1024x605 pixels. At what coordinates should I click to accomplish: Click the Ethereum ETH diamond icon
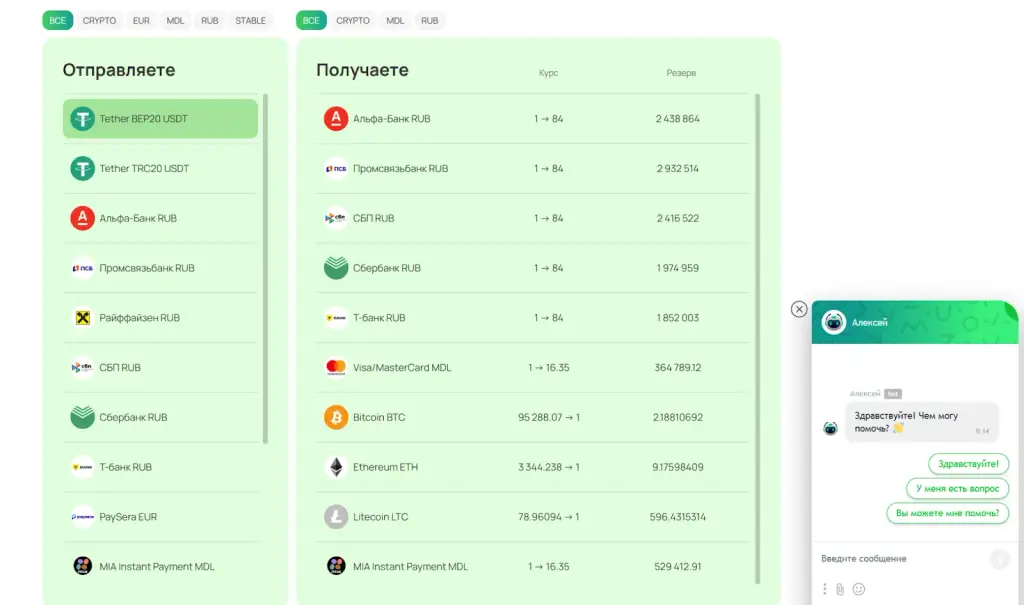click(336, 466)
